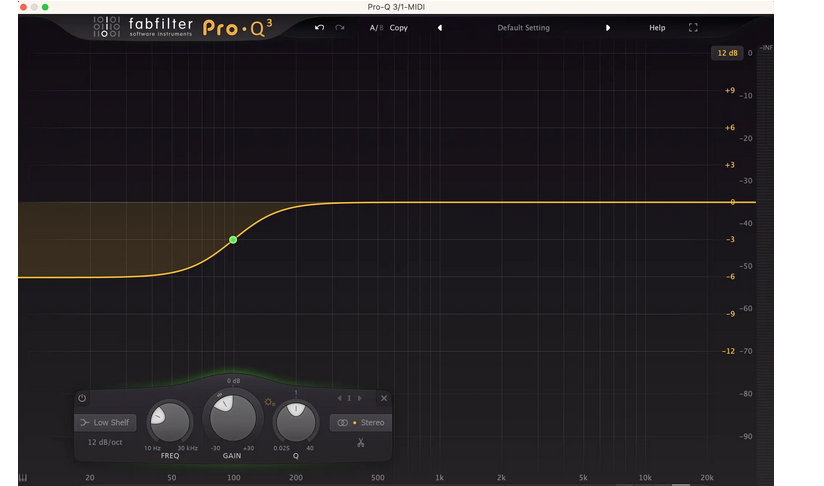
Task: Open the Help menu
Action: pos(657,28)
